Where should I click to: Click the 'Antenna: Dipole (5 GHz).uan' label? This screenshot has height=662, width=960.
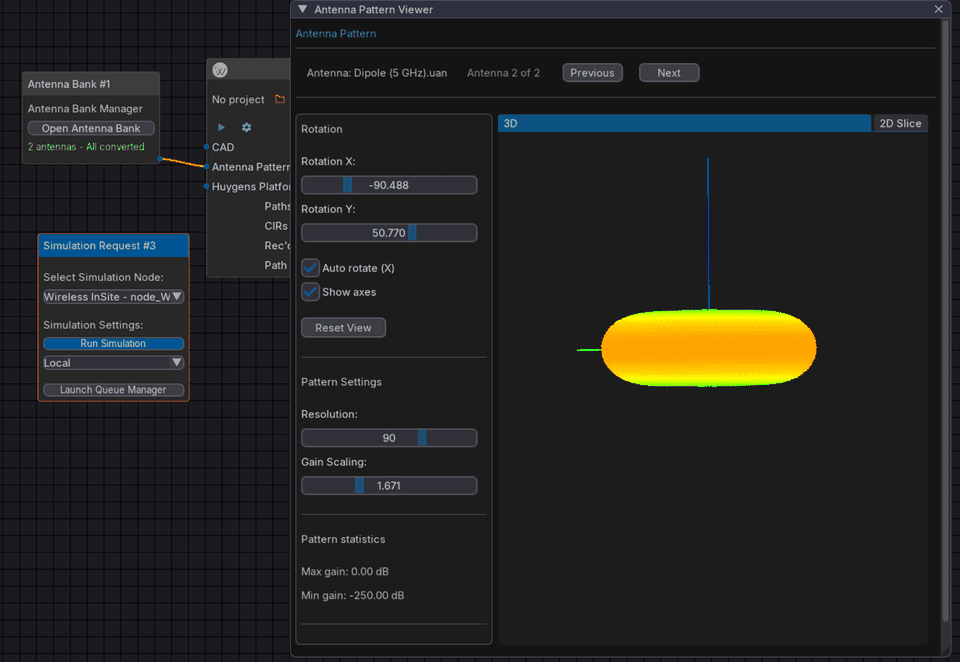(377, 73)
